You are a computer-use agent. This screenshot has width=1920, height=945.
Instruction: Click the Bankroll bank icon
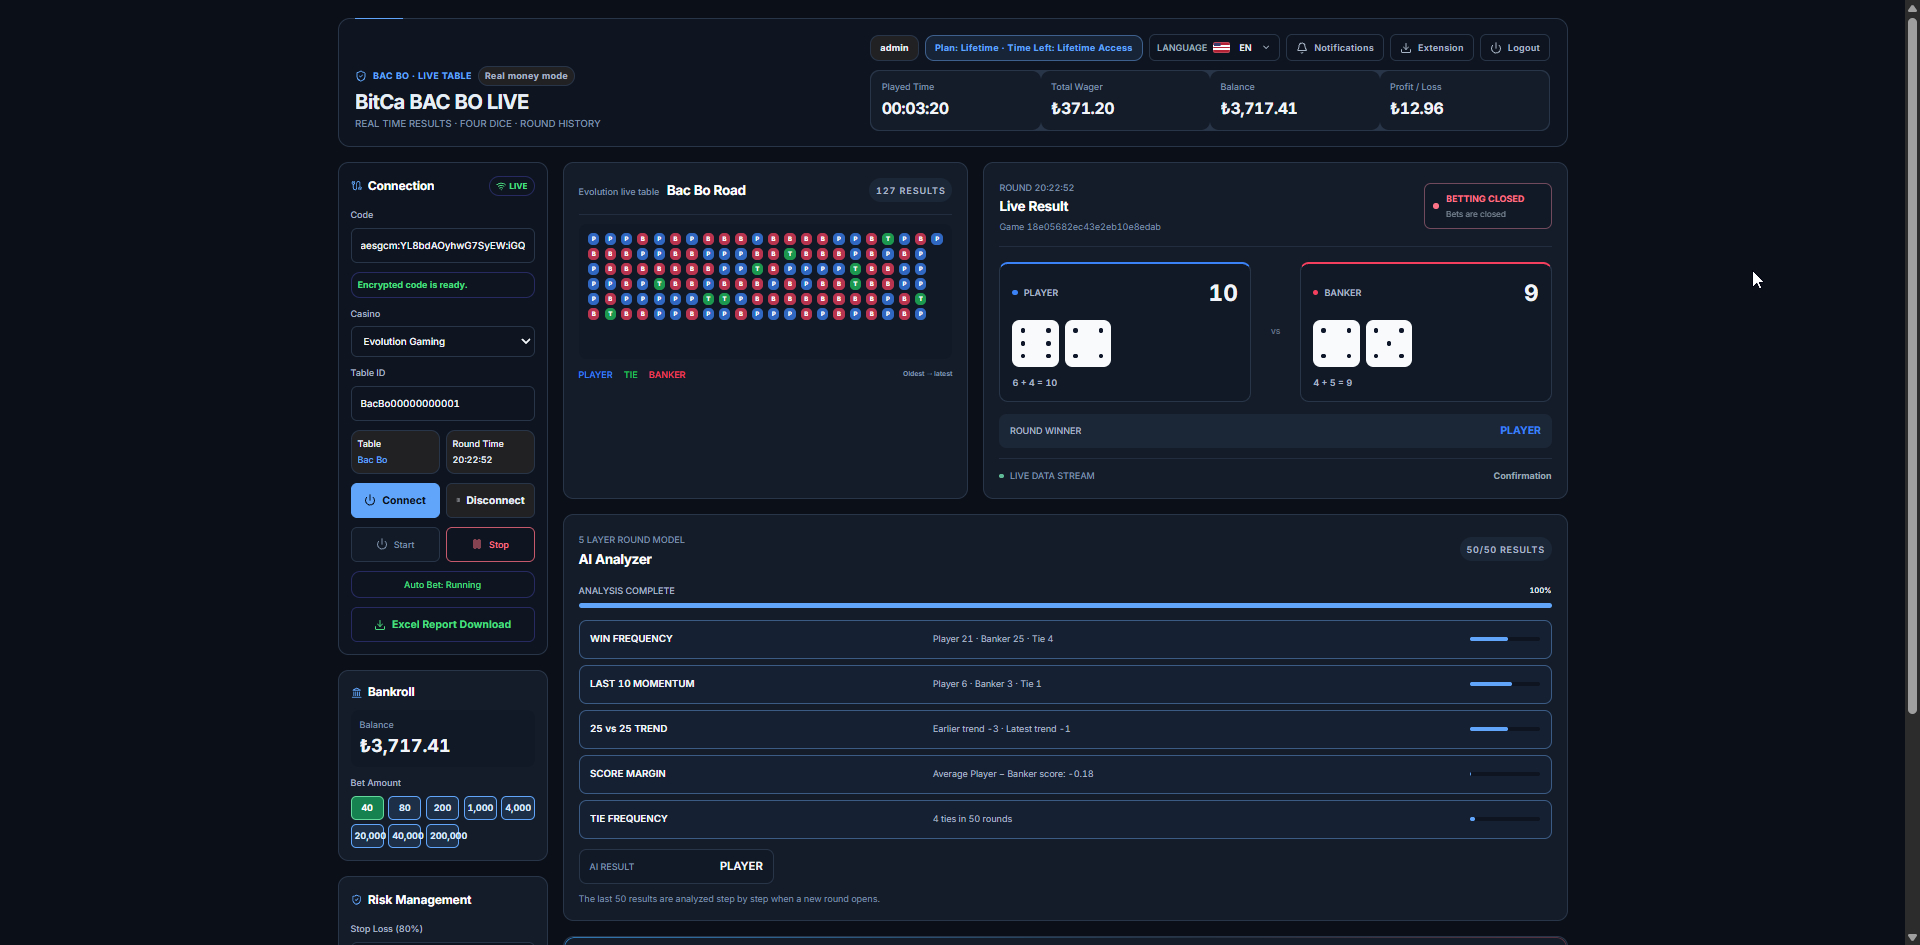click(357, 692)
